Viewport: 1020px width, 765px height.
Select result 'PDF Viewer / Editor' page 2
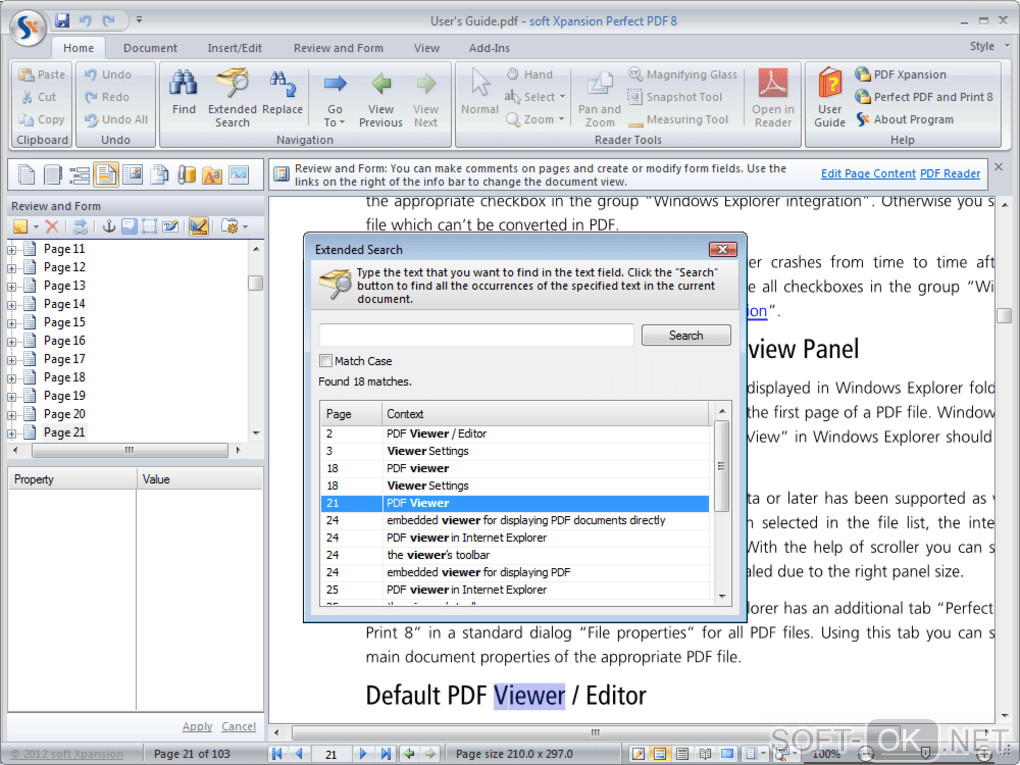[515, 433]
